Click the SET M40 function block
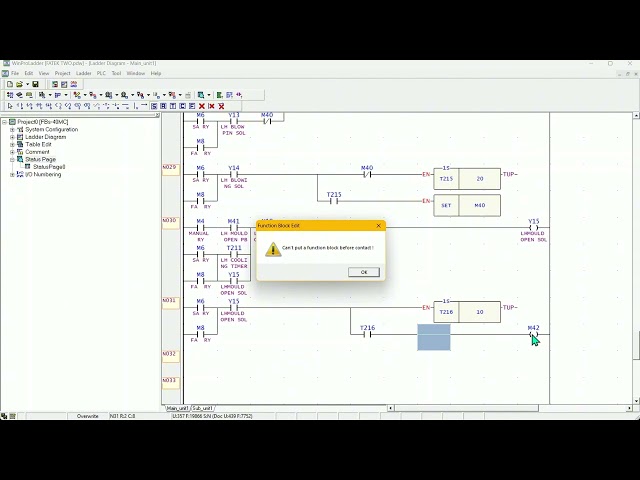The image size is (640, 480). (467, 205)
